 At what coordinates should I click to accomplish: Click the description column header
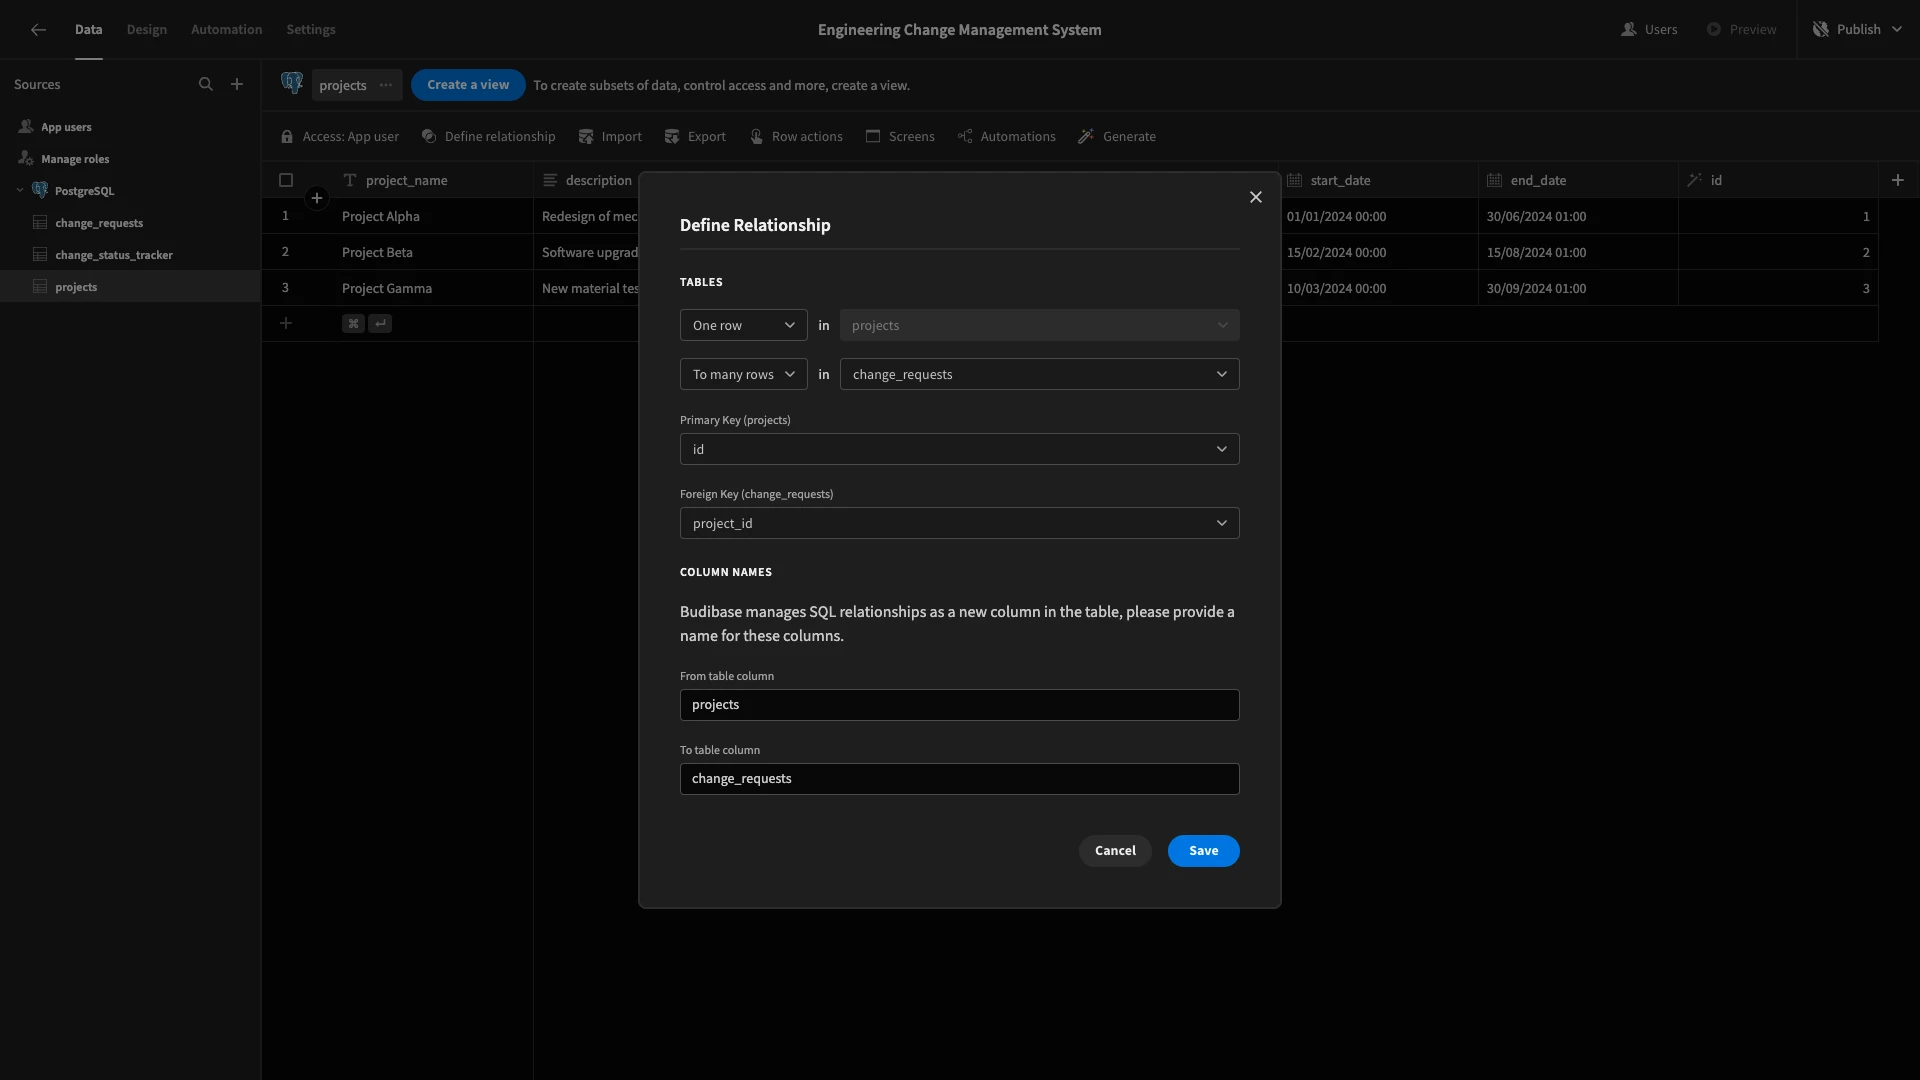click(587, 180)
